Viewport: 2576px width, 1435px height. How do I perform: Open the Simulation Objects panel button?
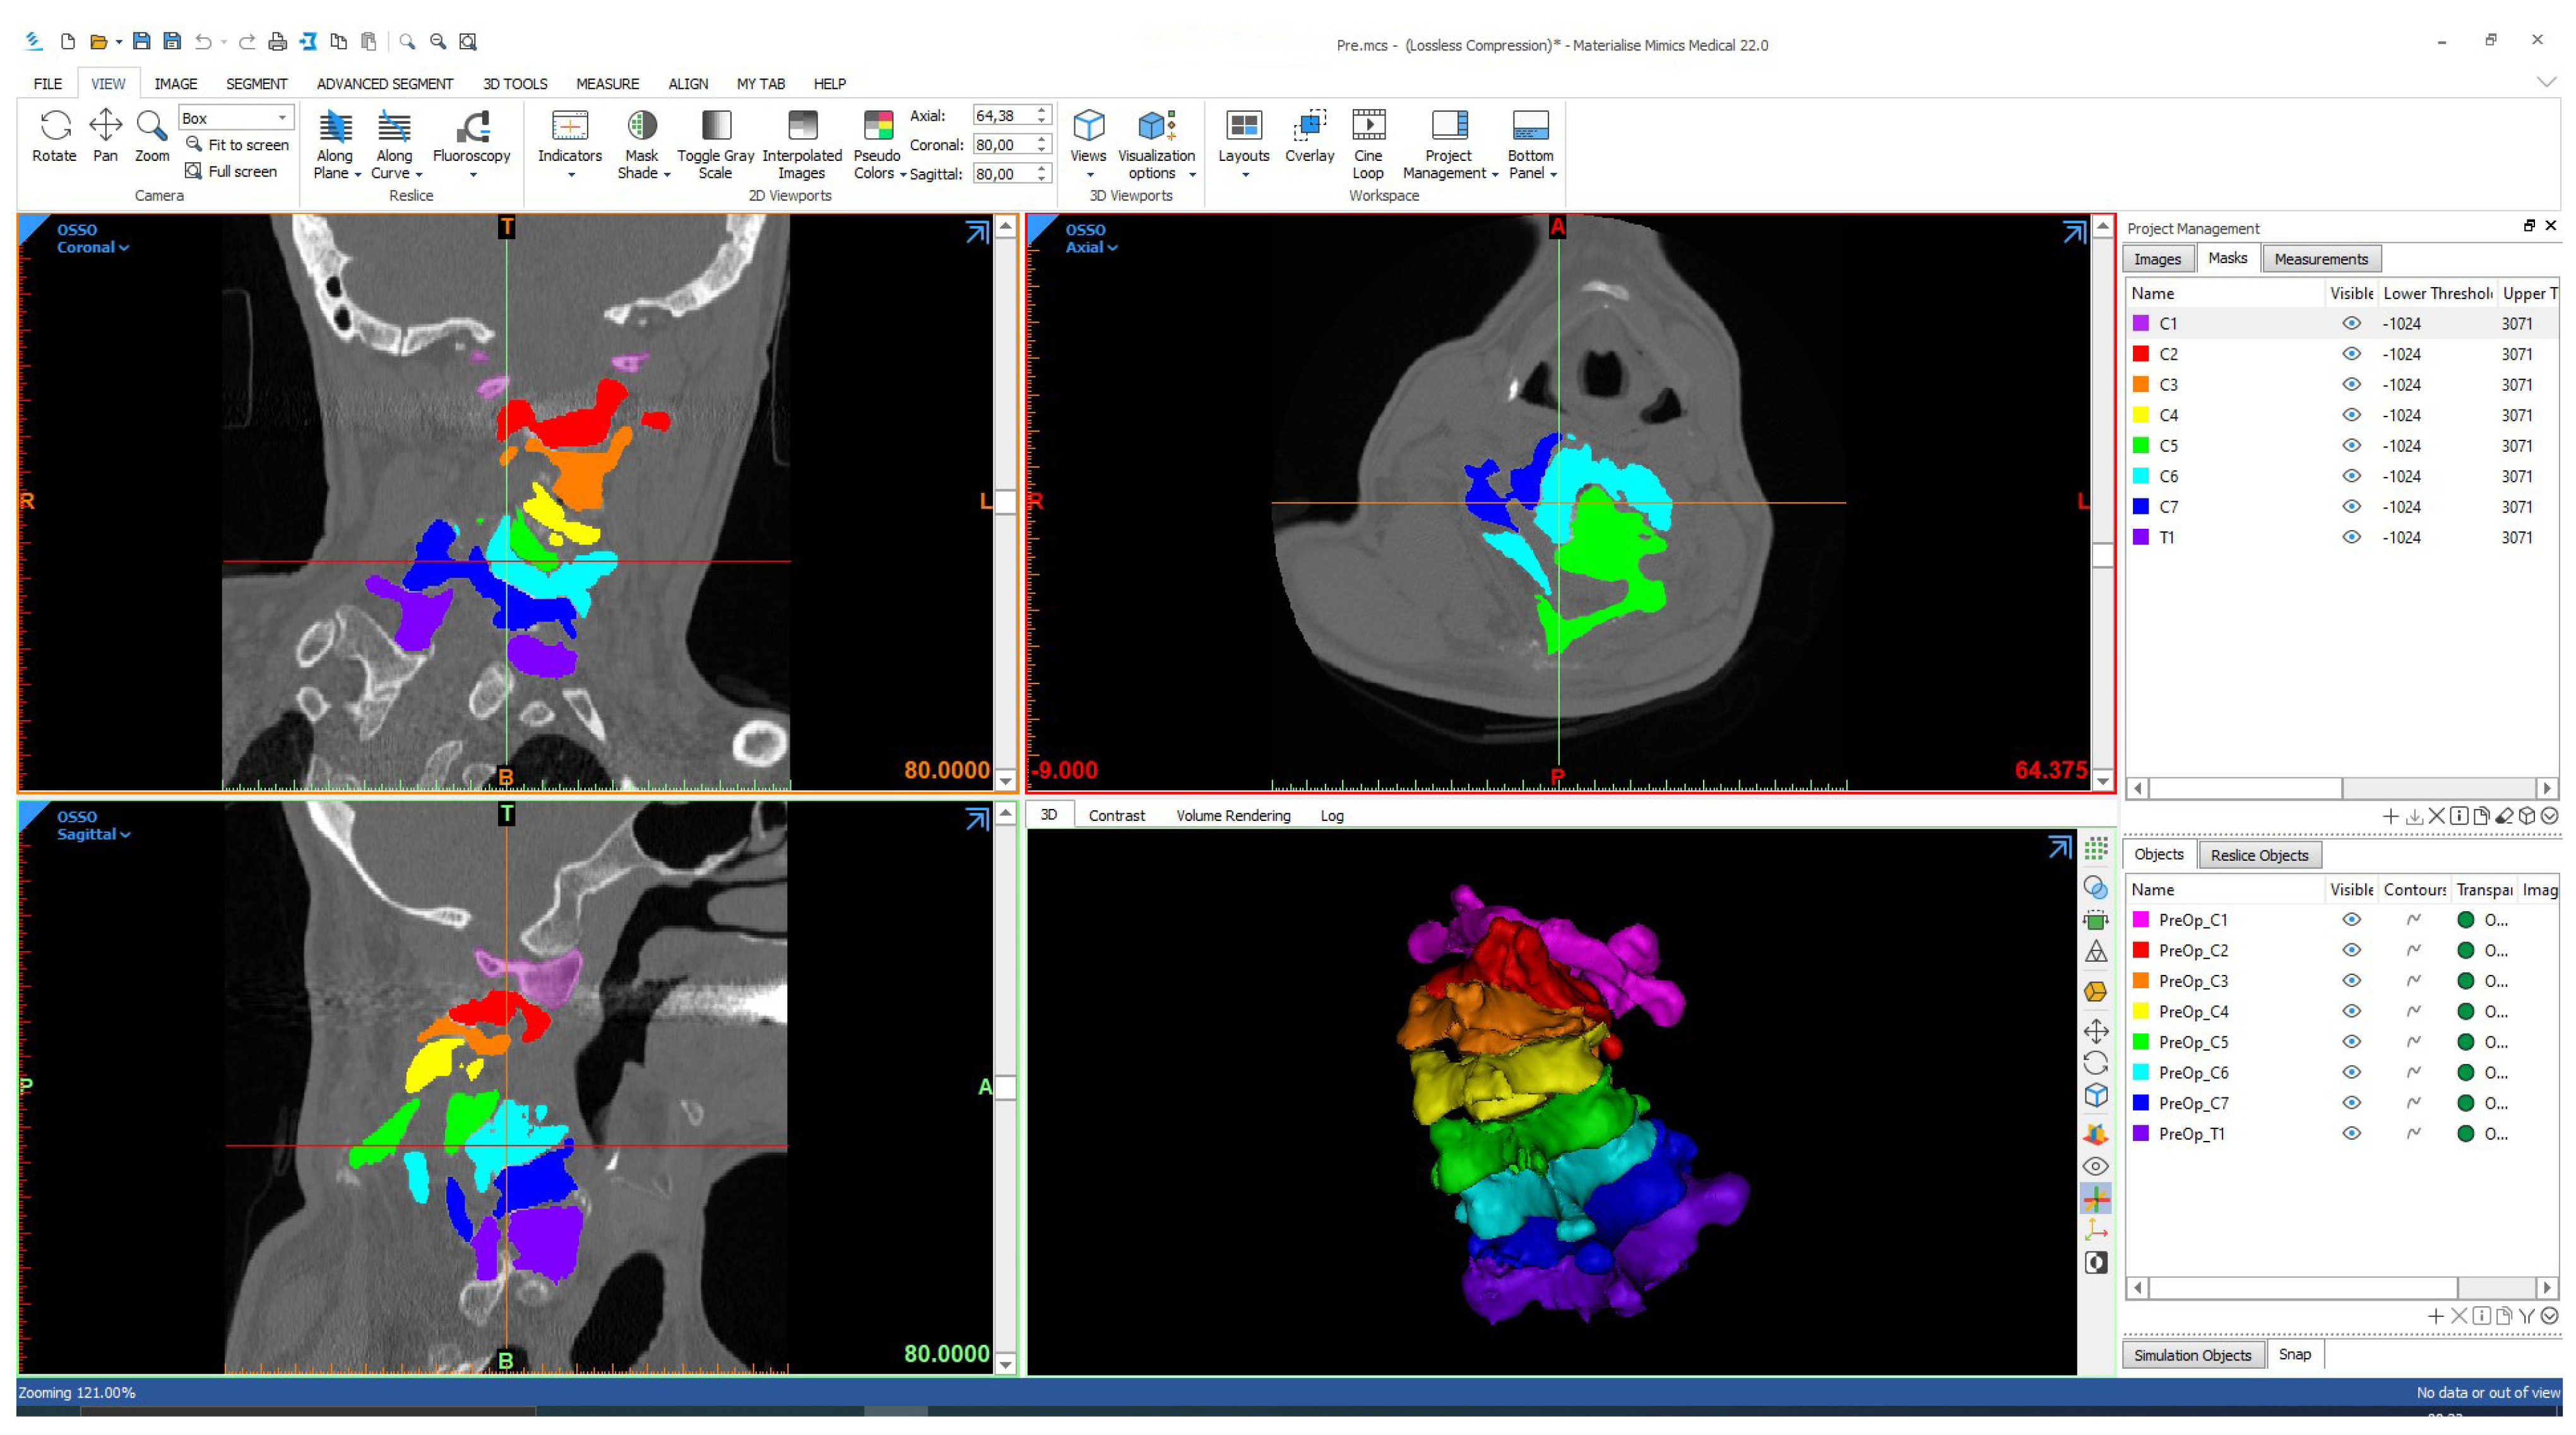pos(2192,1355)
